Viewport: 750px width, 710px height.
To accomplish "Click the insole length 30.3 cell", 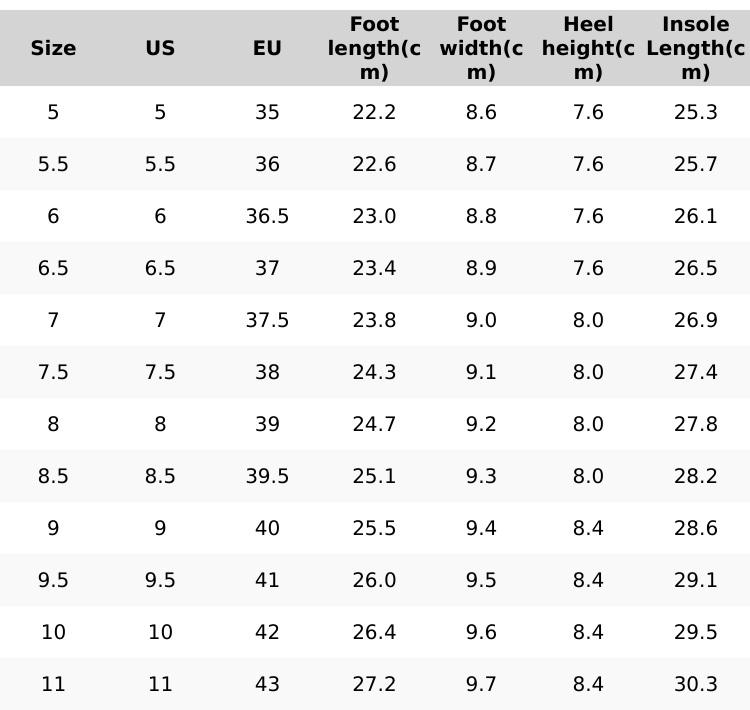I will tap(695, 684).
